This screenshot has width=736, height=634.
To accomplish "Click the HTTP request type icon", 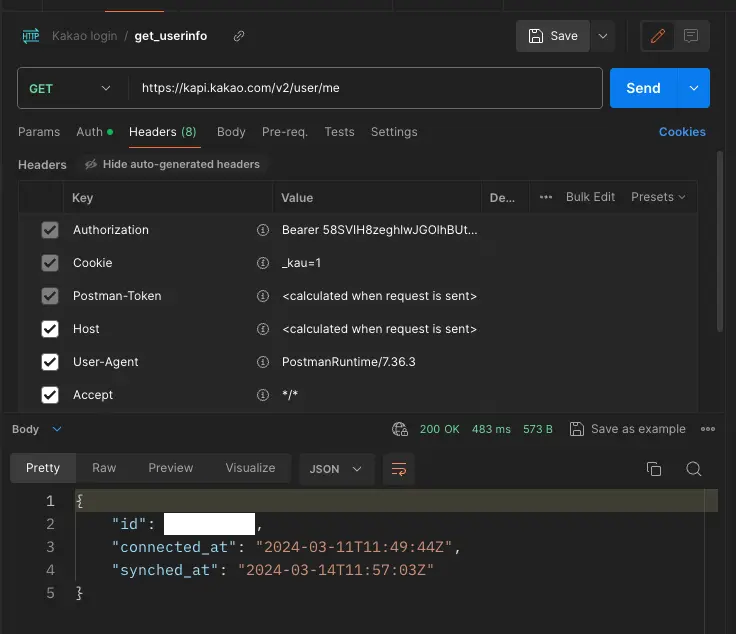I will pos(31,36).
